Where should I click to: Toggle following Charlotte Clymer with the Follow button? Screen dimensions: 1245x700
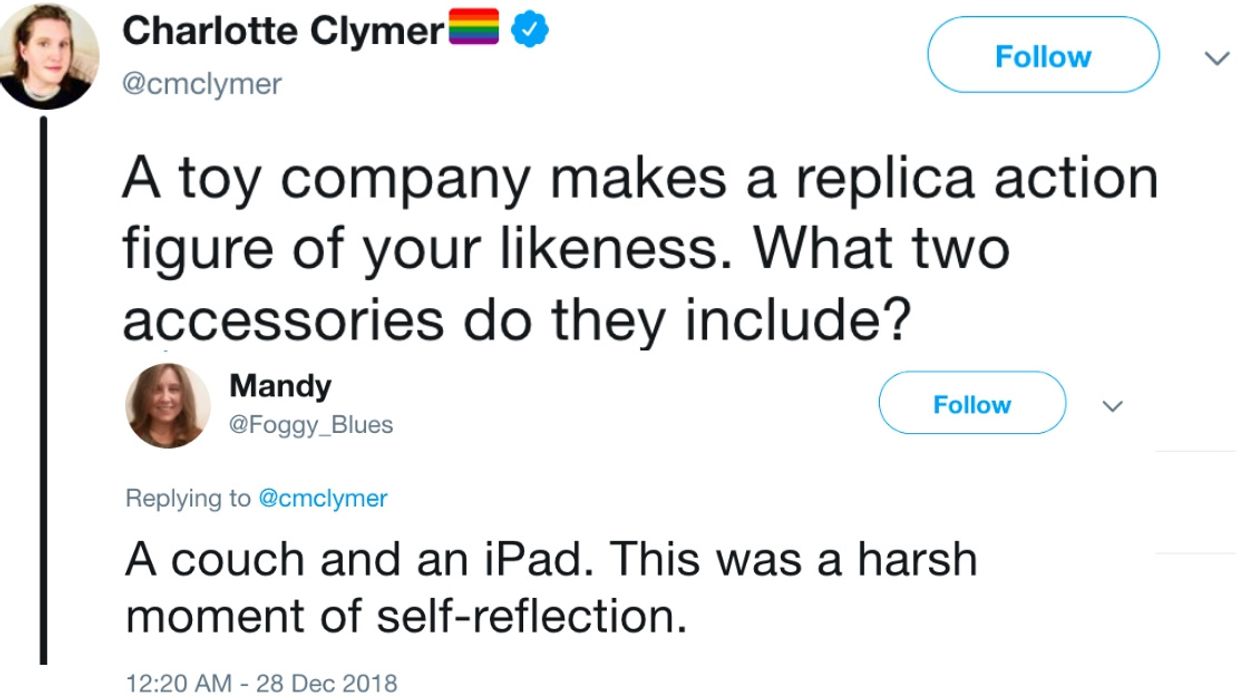point(1042,56)
